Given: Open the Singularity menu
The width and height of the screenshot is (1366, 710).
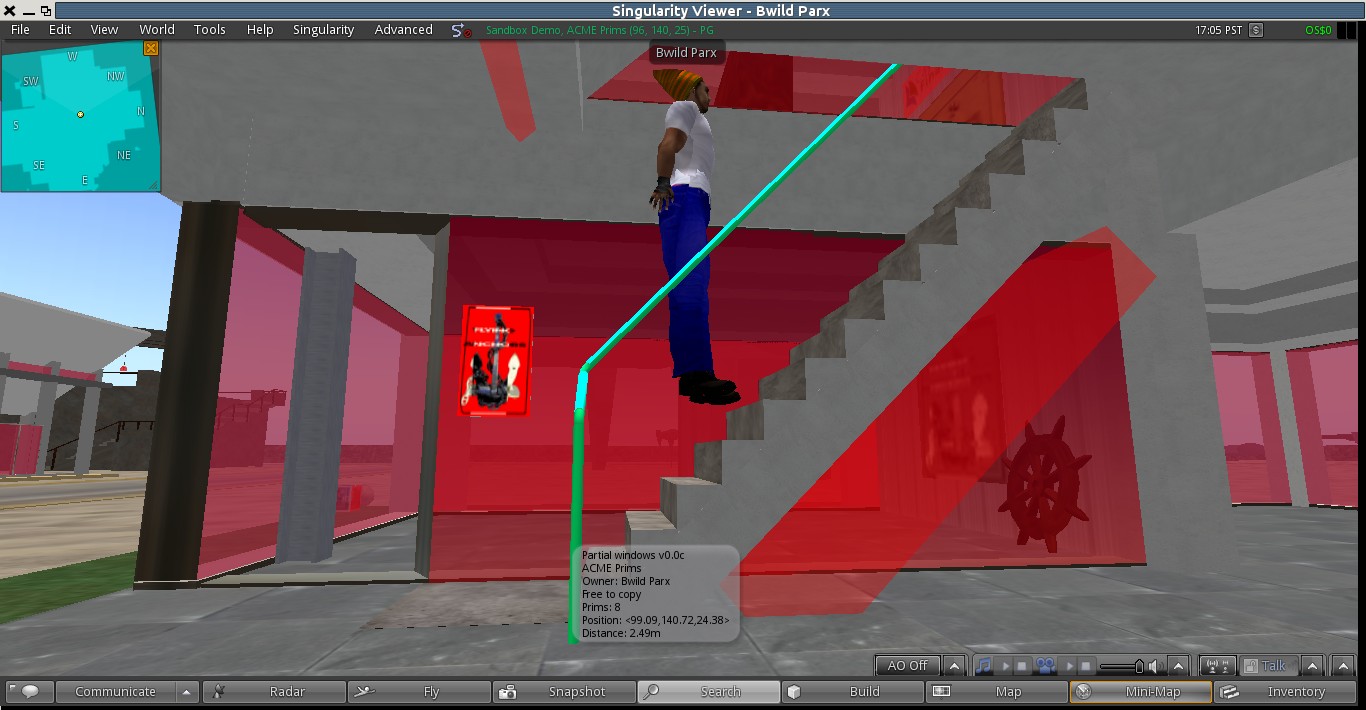Looking at the screenshot, I should pyautogui.click(x=323, y=30).
